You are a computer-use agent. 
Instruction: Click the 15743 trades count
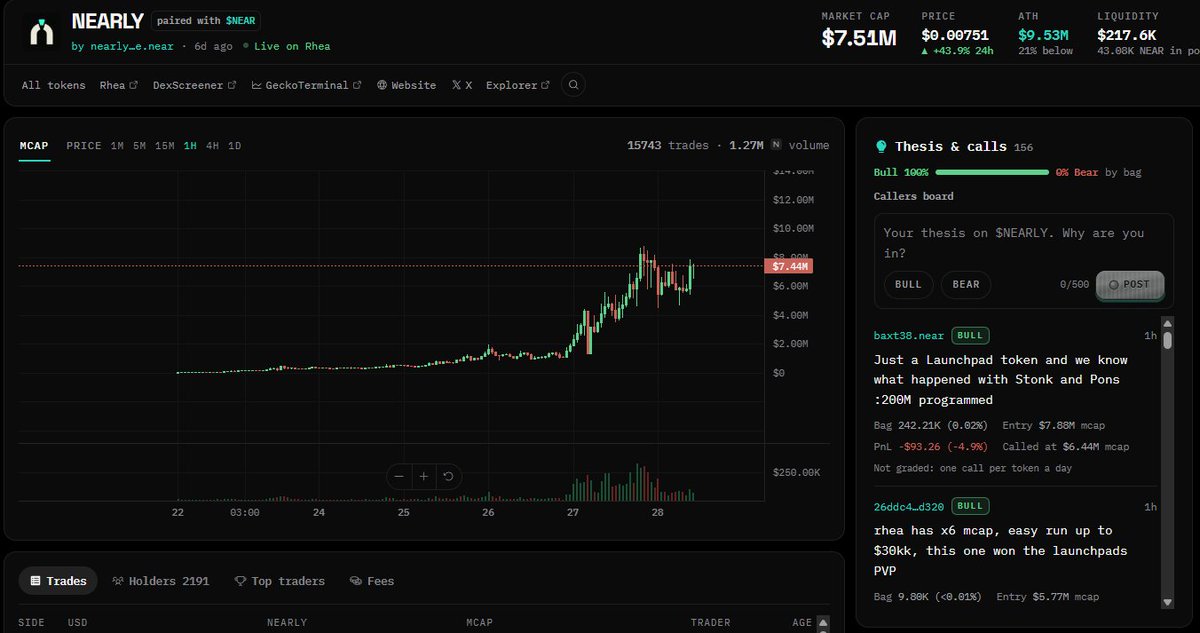tap(668, 145)
